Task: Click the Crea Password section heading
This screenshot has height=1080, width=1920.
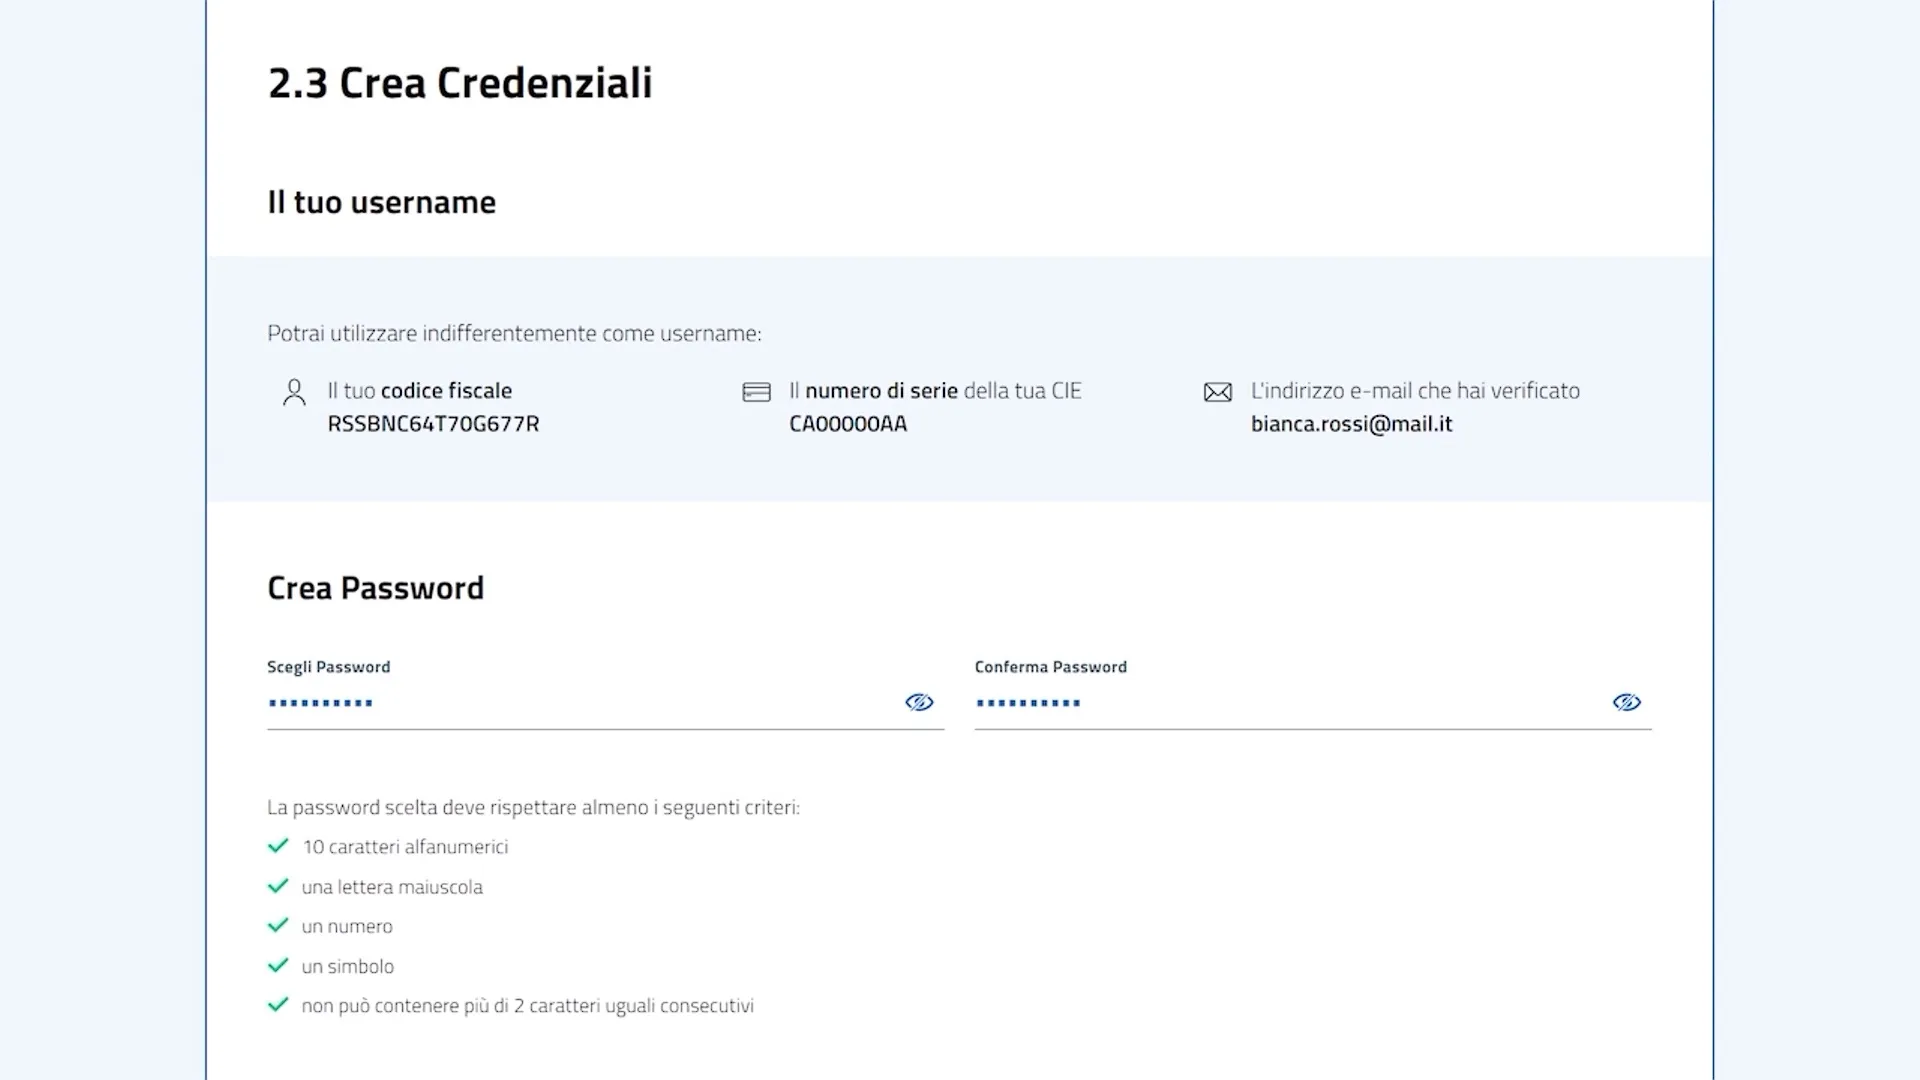Action: point(375,588)
